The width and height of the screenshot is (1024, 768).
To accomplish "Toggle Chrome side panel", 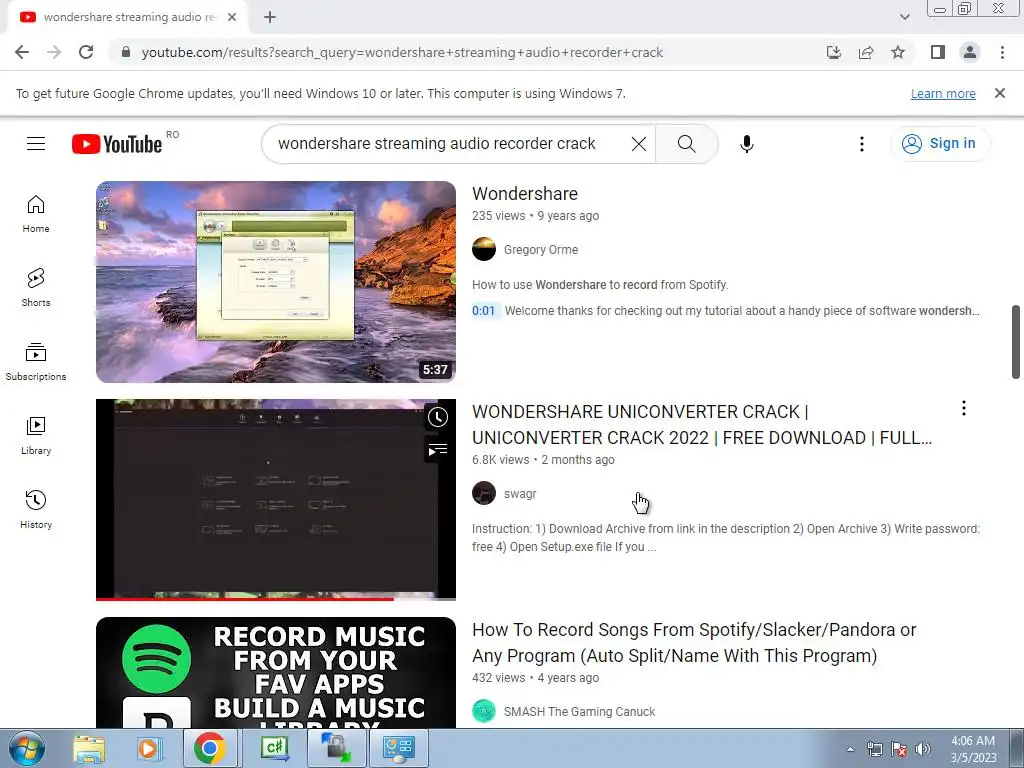I will pyautogui.click(x=938, y=52).
